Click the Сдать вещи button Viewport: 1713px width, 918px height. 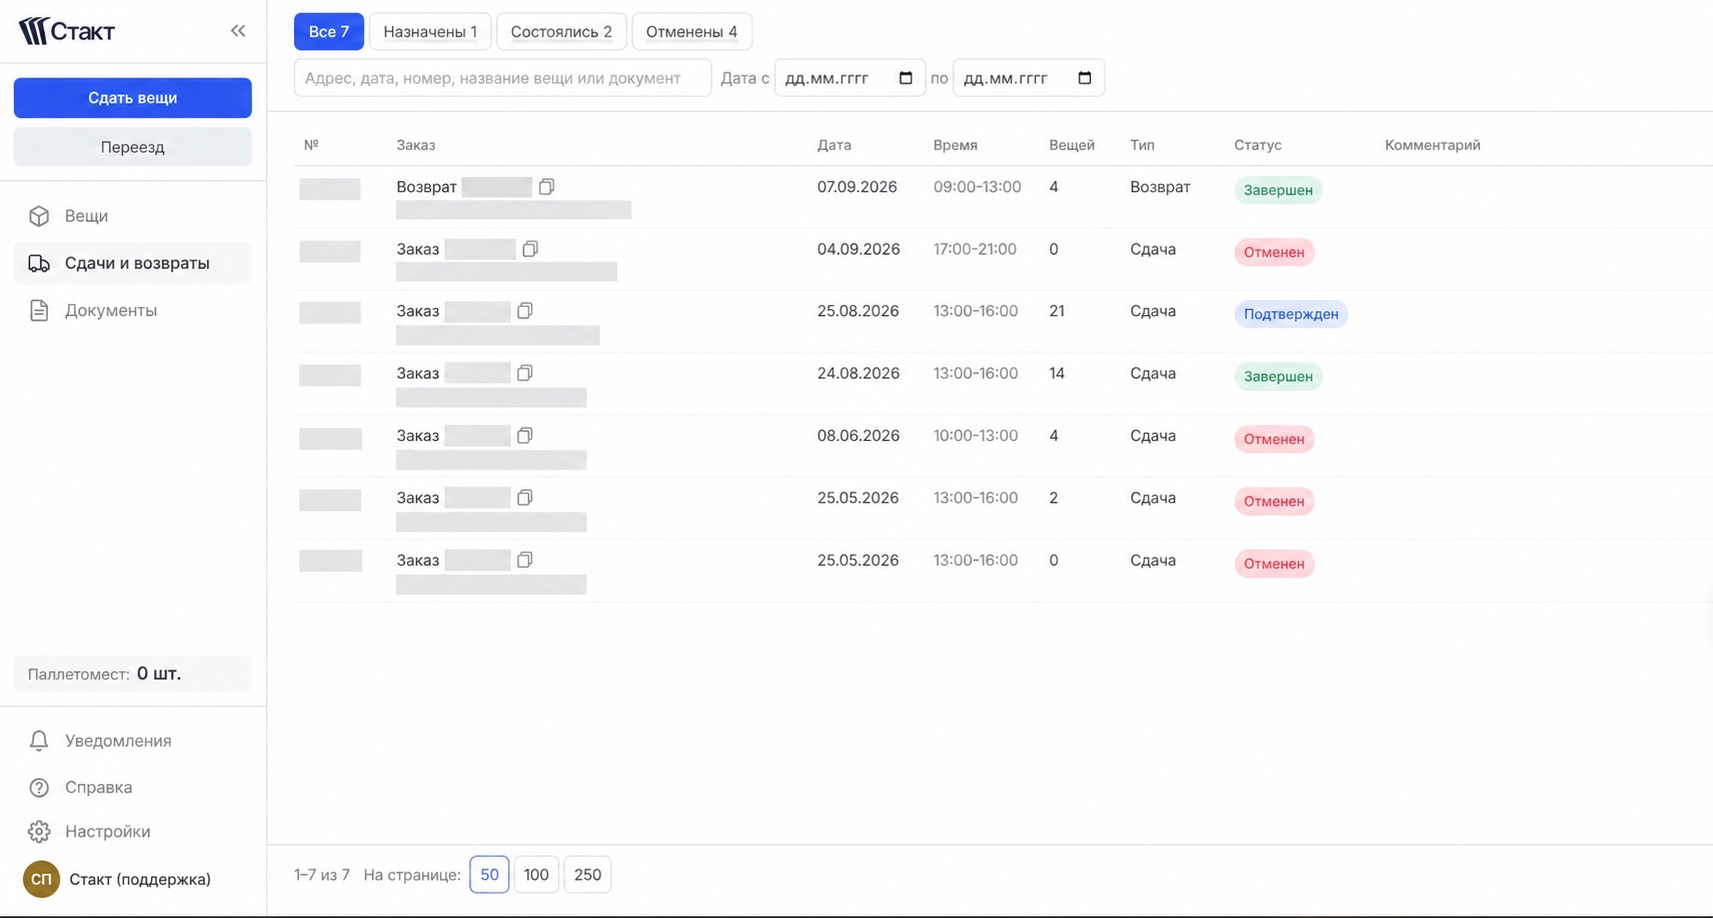[133, 98]
